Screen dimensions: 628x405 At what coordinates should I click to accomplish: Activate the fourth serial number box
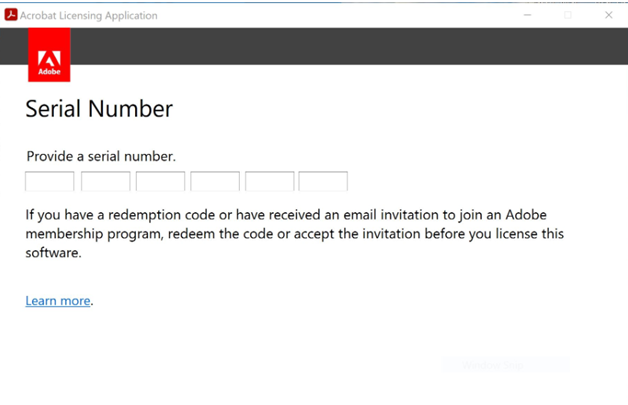coord(215,181)
